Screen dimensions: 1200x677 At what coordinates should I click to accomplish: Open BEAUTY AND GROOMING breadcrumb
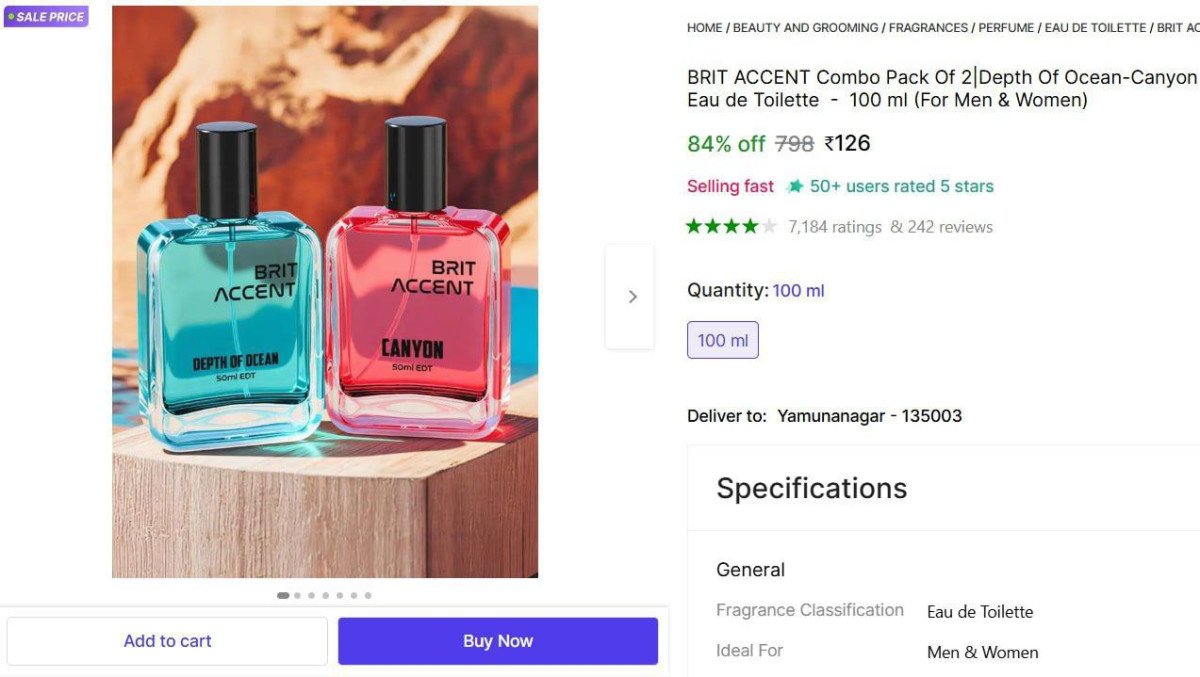click(x=805, y=28)
